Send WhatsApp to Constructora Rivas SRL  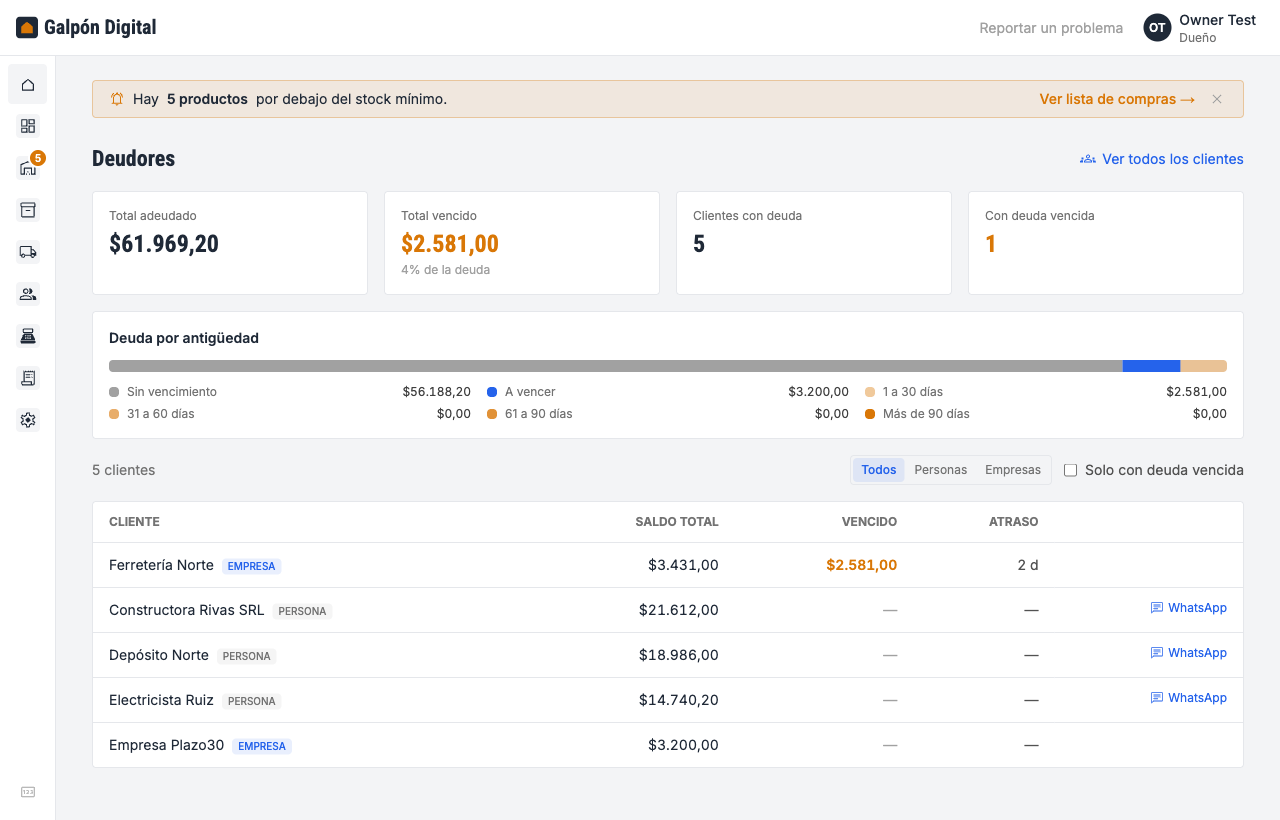pyautogui.click(x=1188, y=608)
